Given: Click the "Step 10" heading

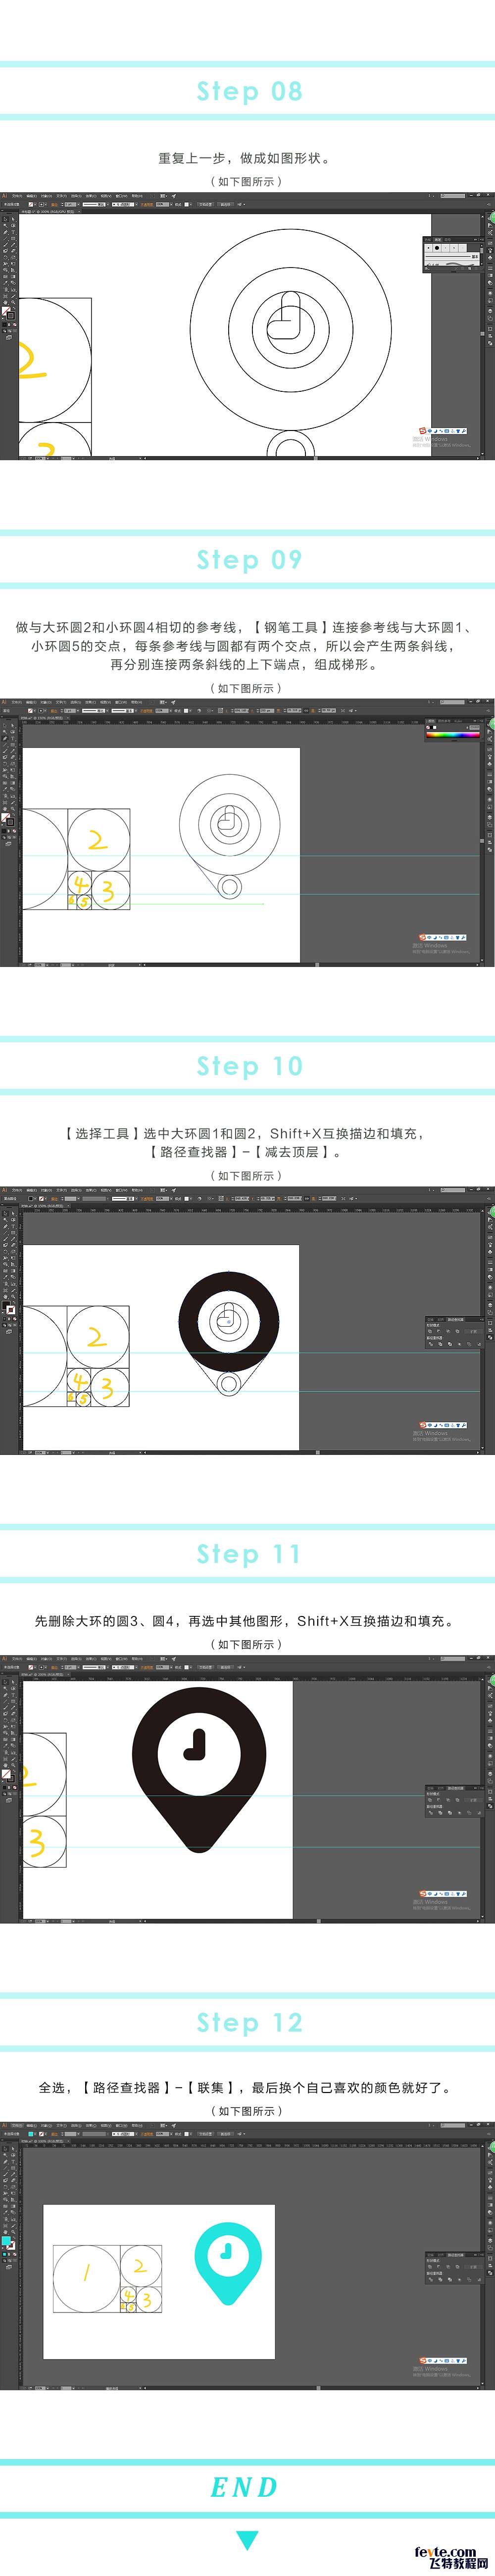Looking at the screenshot, I should coord(249,1066).
